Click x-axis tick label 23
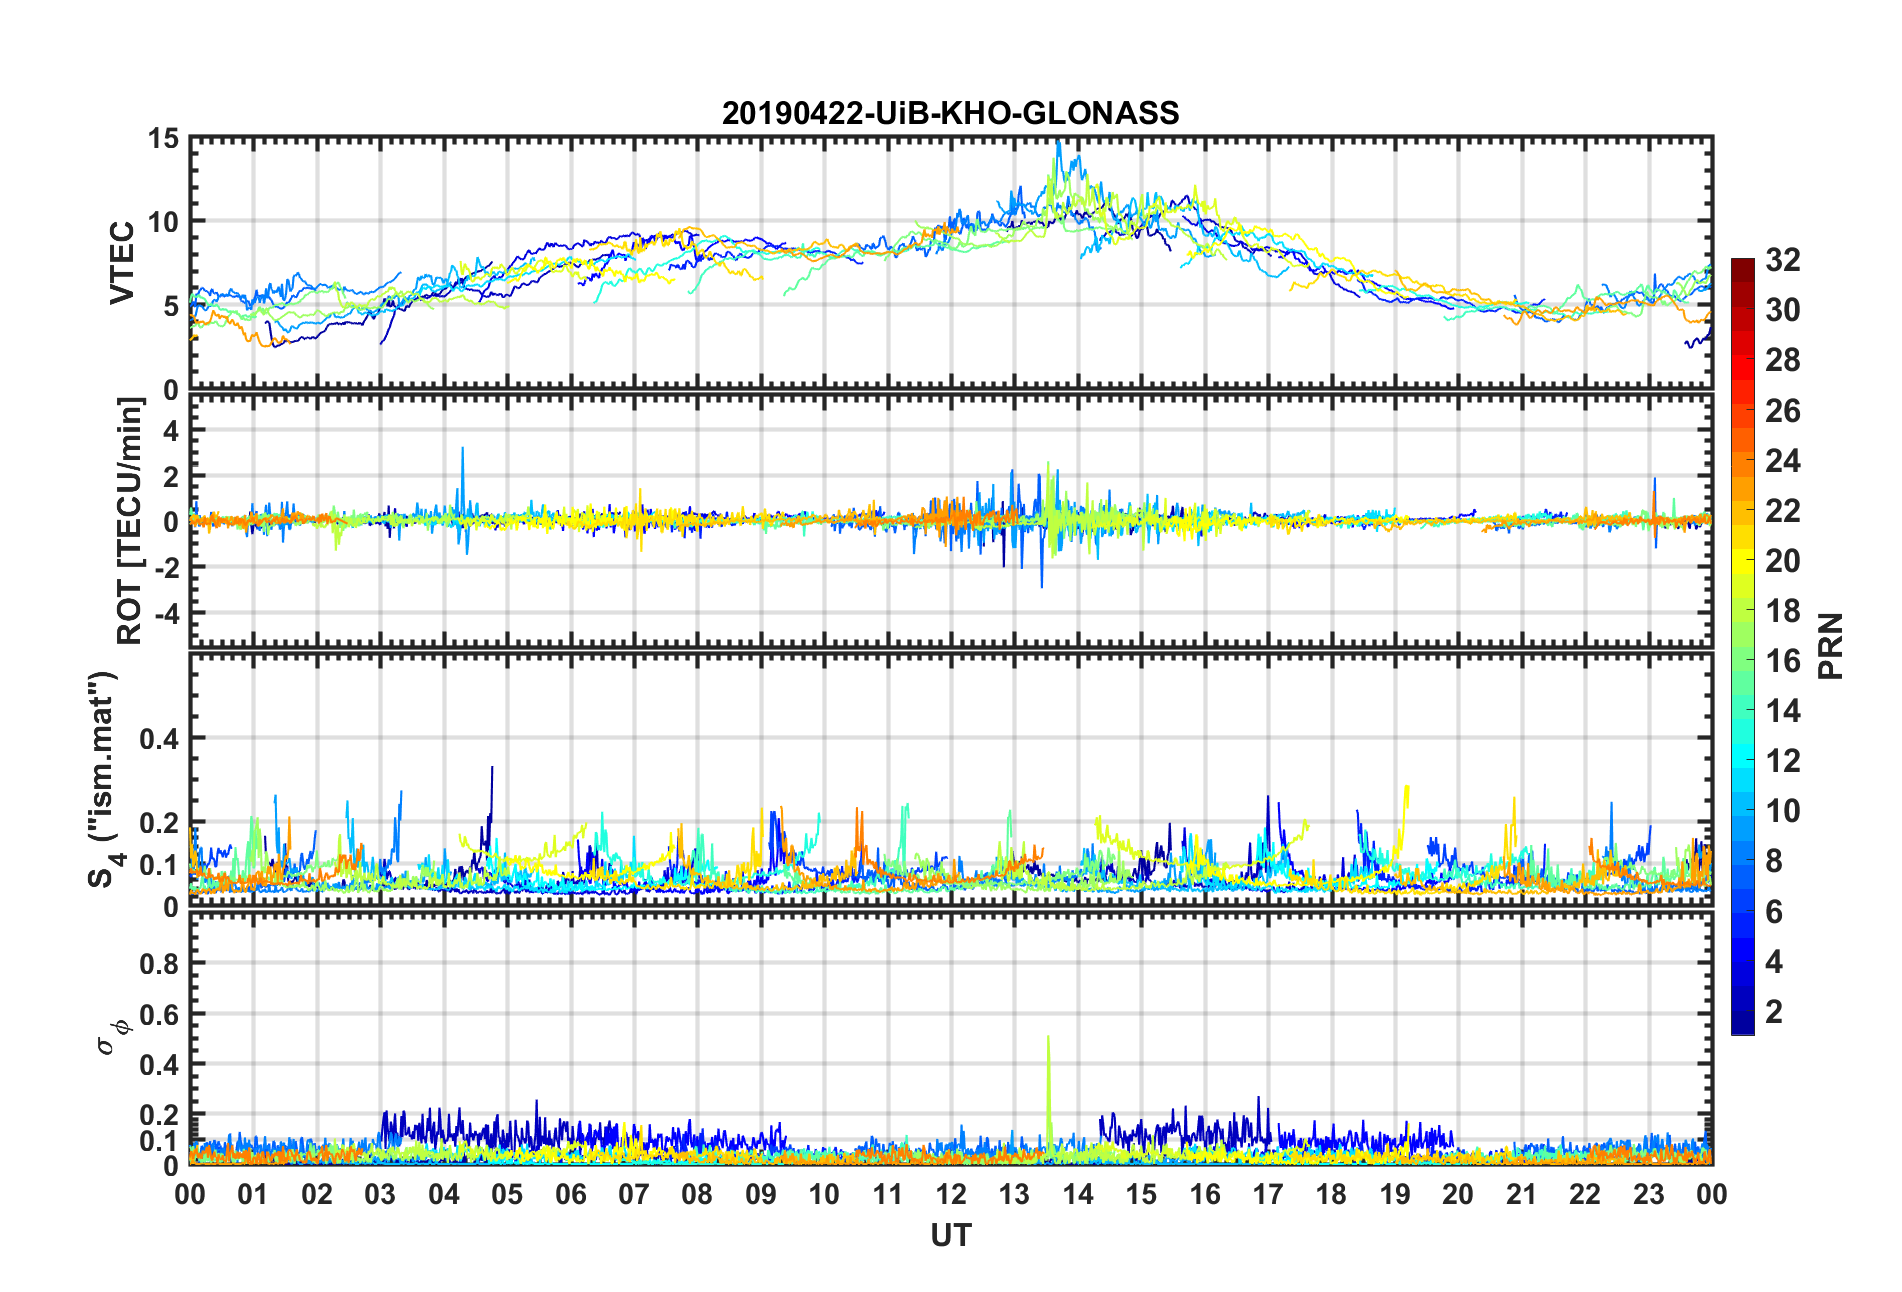1902x1292 pixels. point(1648,1194)
